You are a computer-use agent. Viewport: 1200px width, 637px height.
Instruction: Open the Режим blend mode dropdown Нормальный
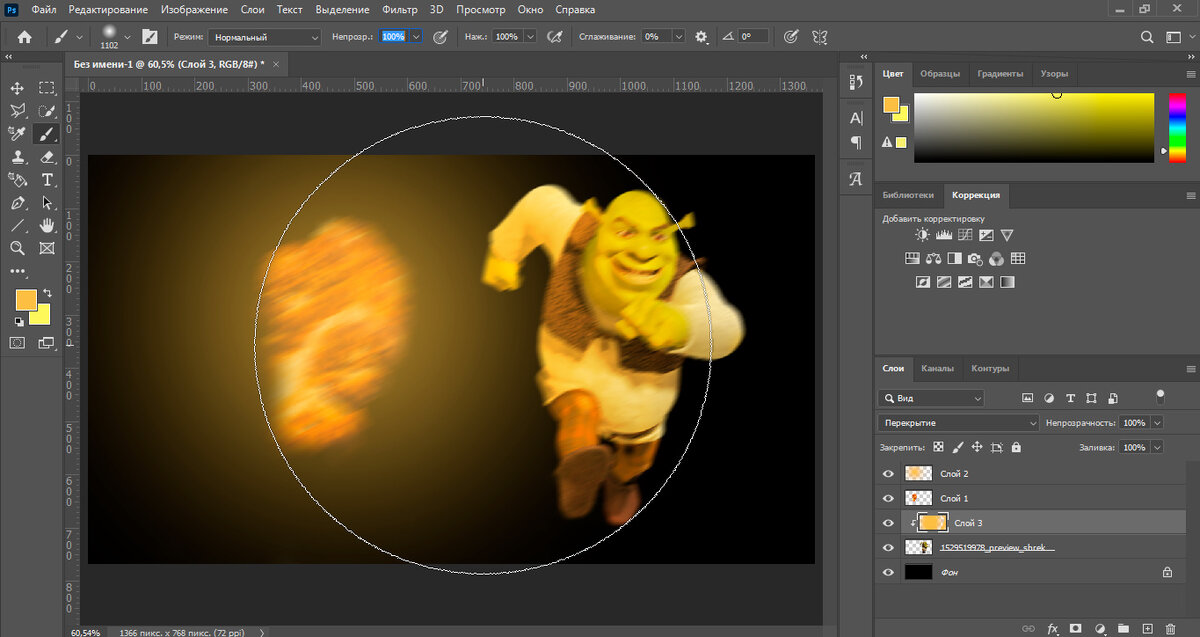(x=264, y=36)
